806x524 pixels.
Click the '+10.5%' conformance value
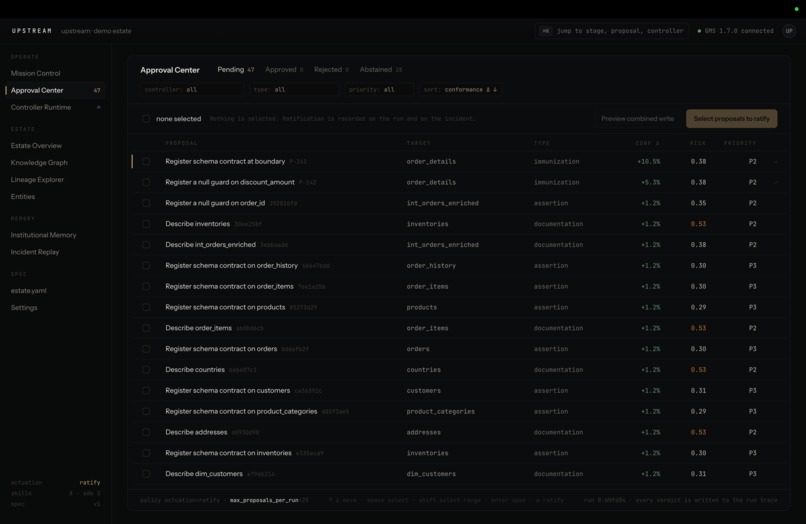[649, 161]
